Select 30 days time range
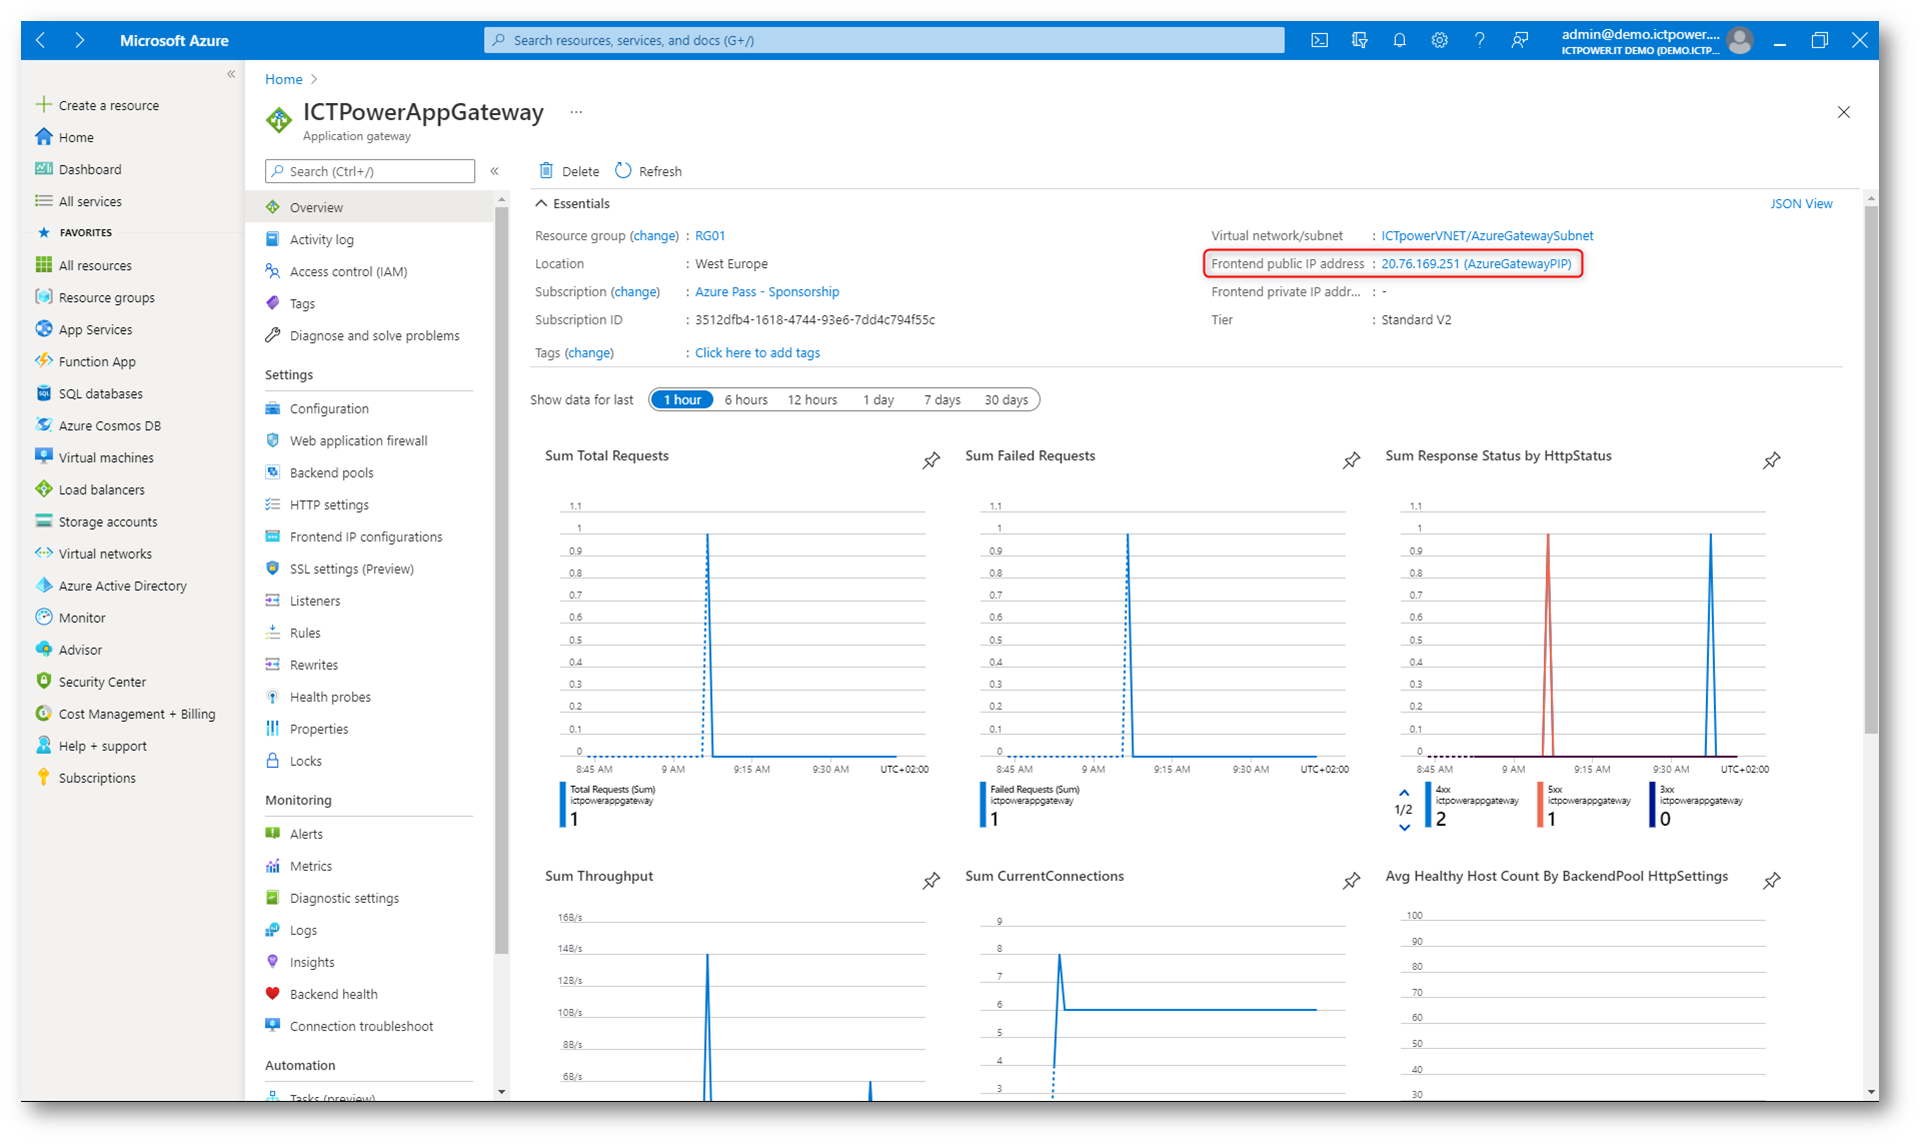 pyautogui.click(x=1006, y=400)
